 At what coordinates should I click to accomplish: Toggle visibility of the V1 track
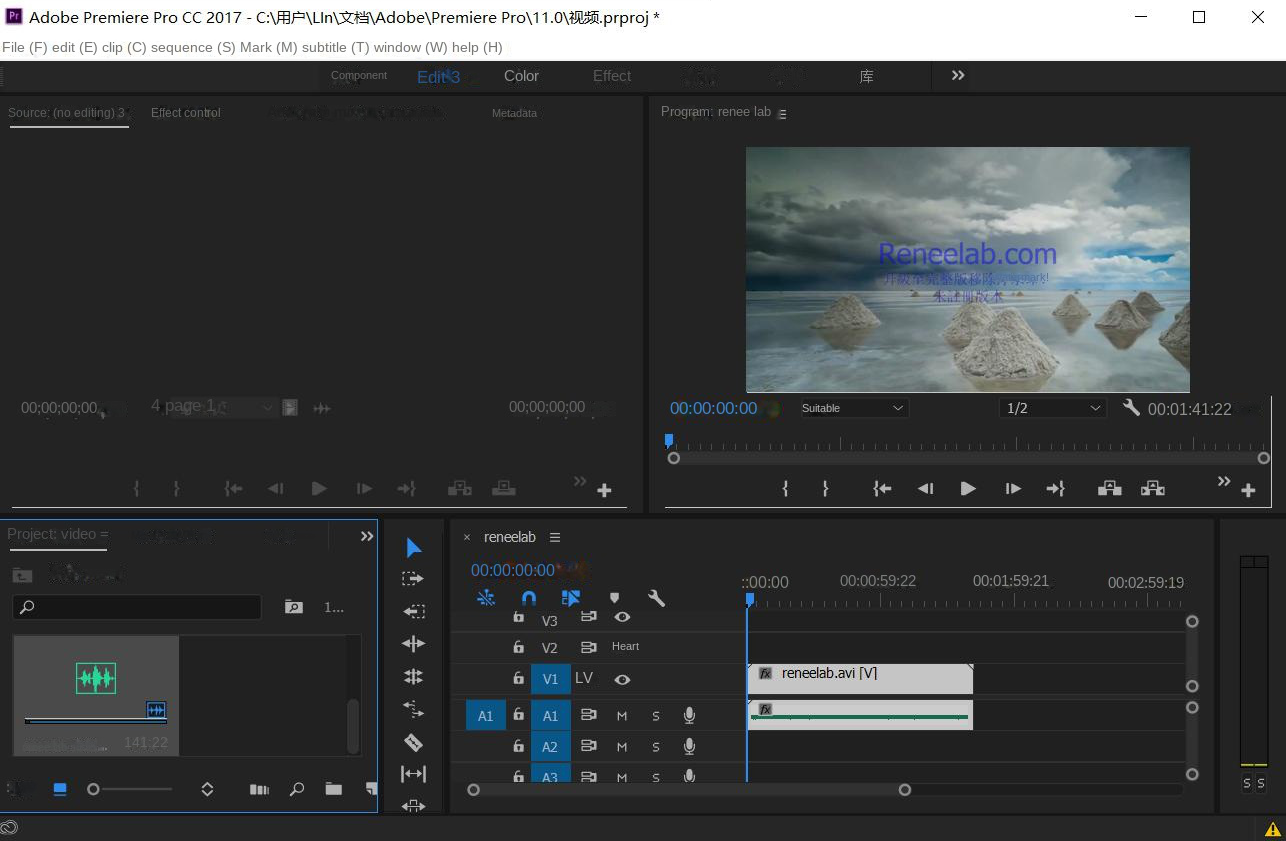[x=622, y=678]
